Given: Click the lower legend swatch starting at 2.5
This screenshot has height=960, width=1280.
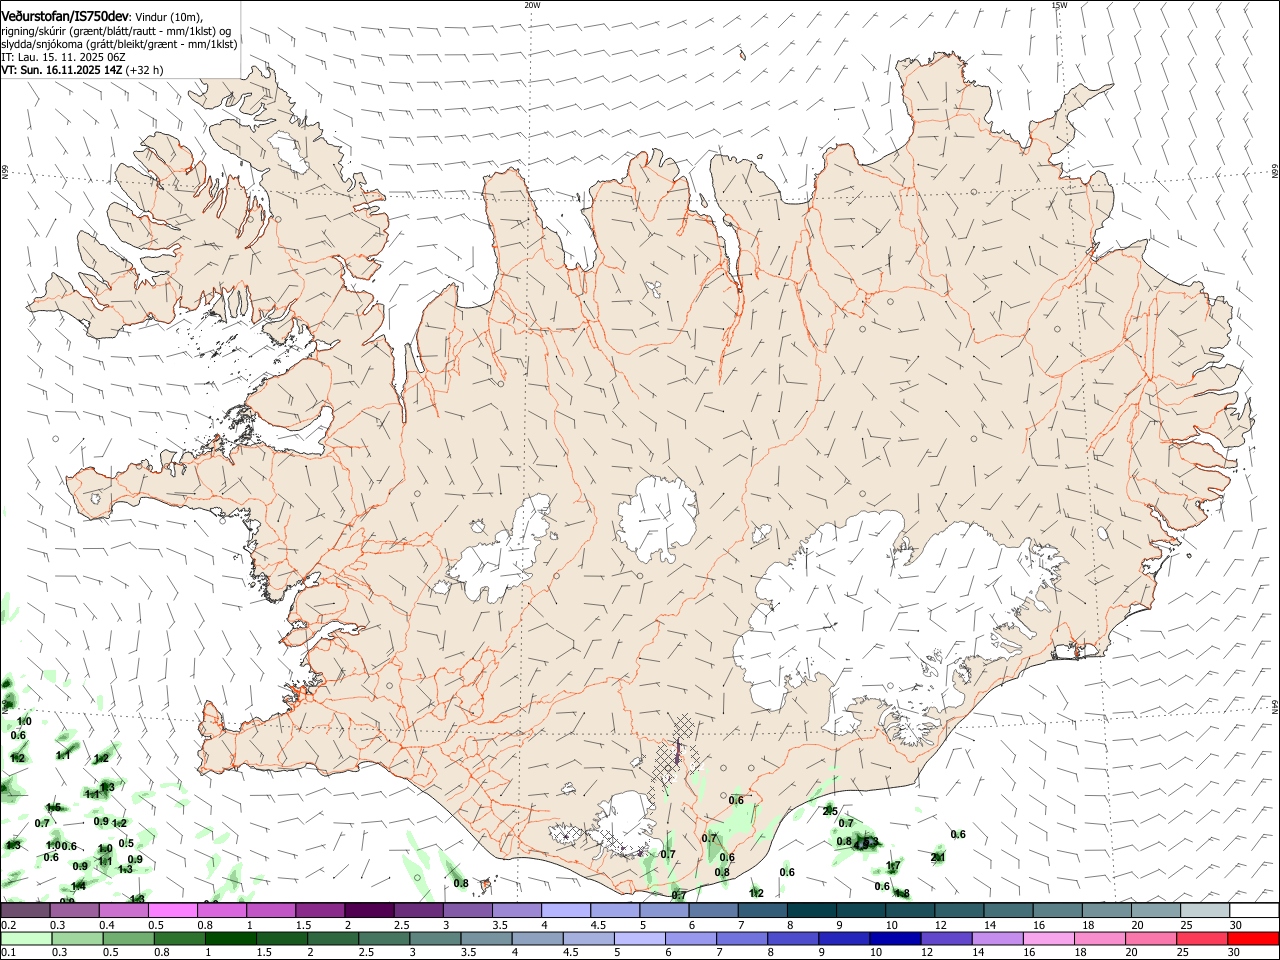Looking at the screenshot, I should click(x=383, y=938).
